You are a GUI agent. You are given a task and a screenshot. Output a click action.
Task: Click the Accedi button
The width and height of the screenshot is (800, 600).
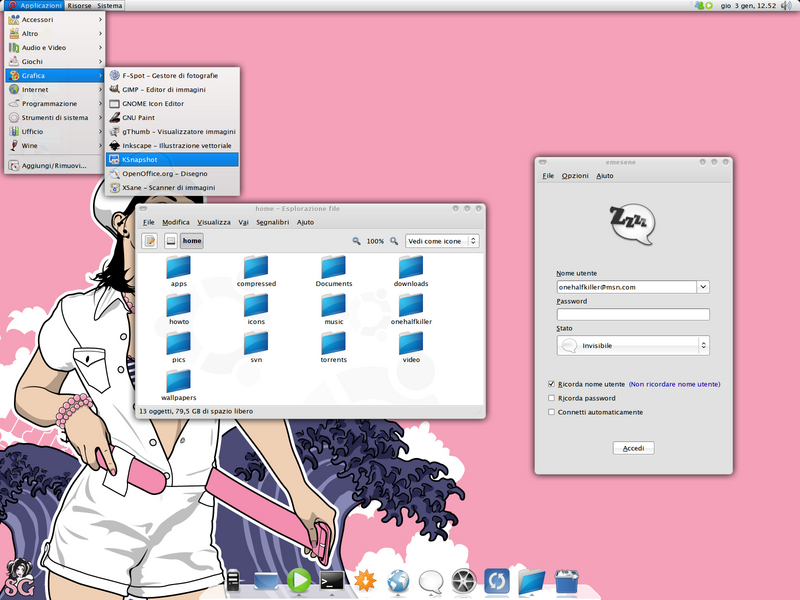pyautogui.click(x=633, y=448)
